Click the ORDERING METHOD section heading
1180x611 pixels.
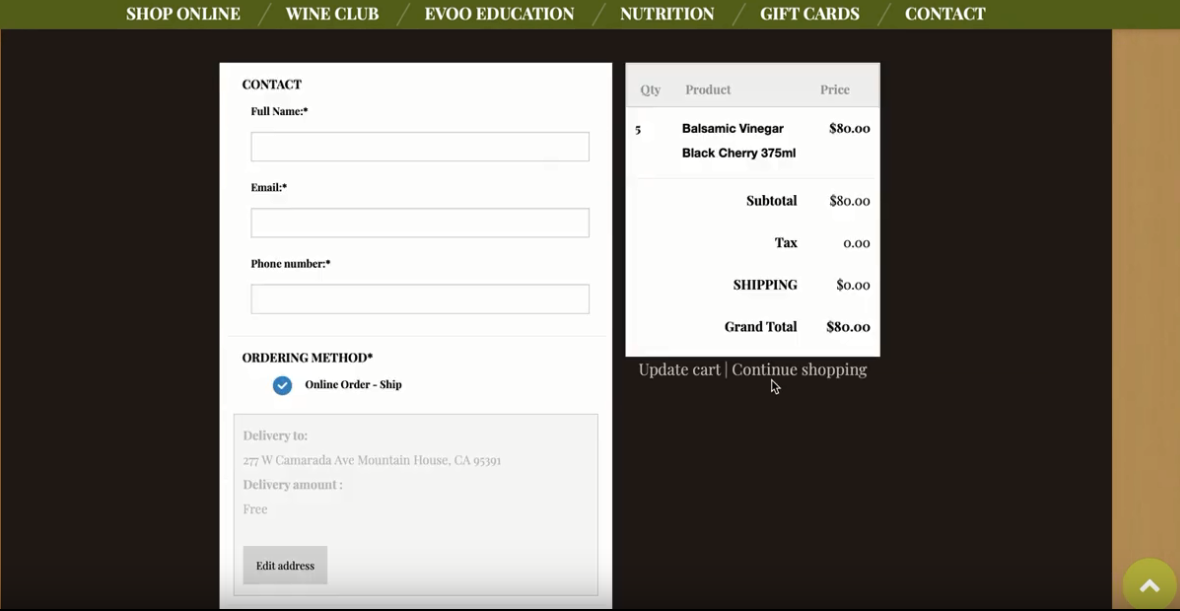coord(307,357)
